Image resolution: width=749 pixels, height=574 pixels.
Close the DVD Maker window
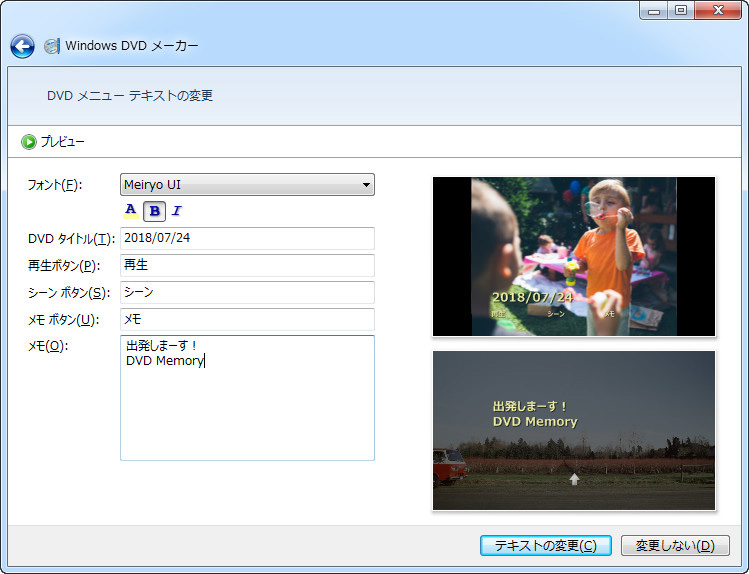point(718,11)
